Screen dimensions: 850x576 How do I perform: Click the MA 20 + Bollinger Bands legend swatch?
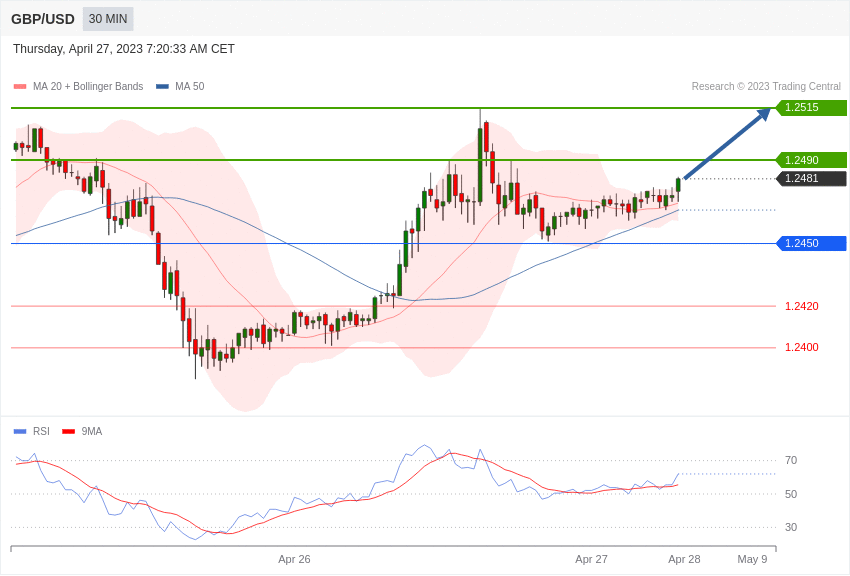click(20, 87)
